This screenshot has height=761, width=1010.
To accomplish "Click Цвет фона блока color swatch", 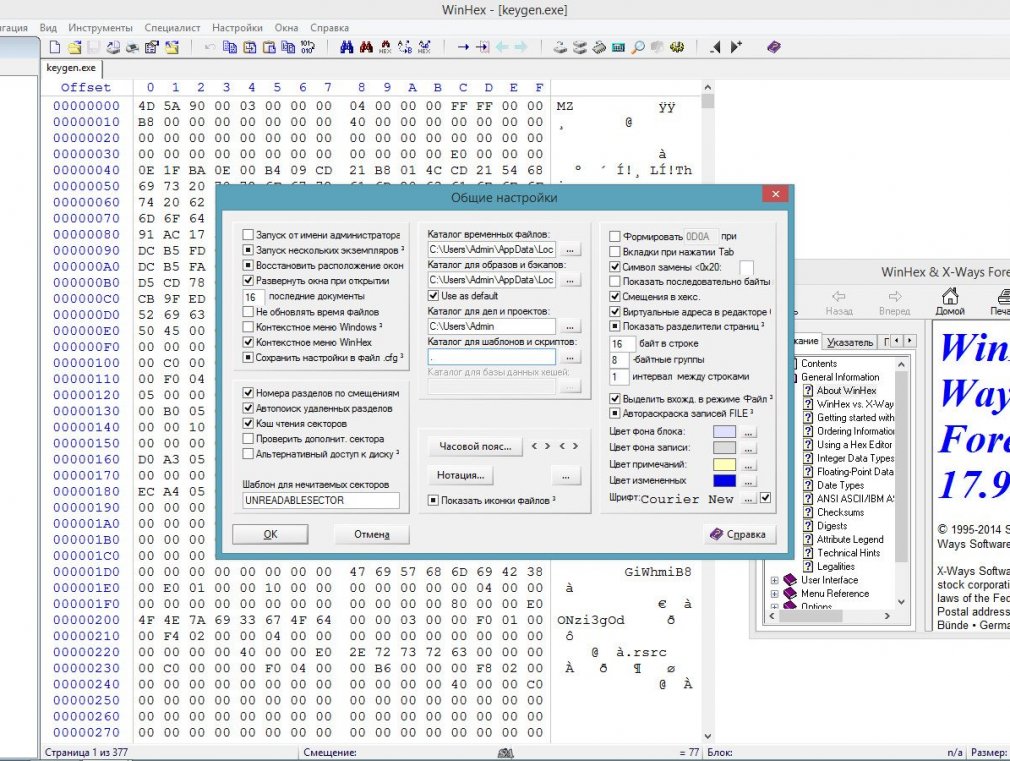I will tap(724, 432).
